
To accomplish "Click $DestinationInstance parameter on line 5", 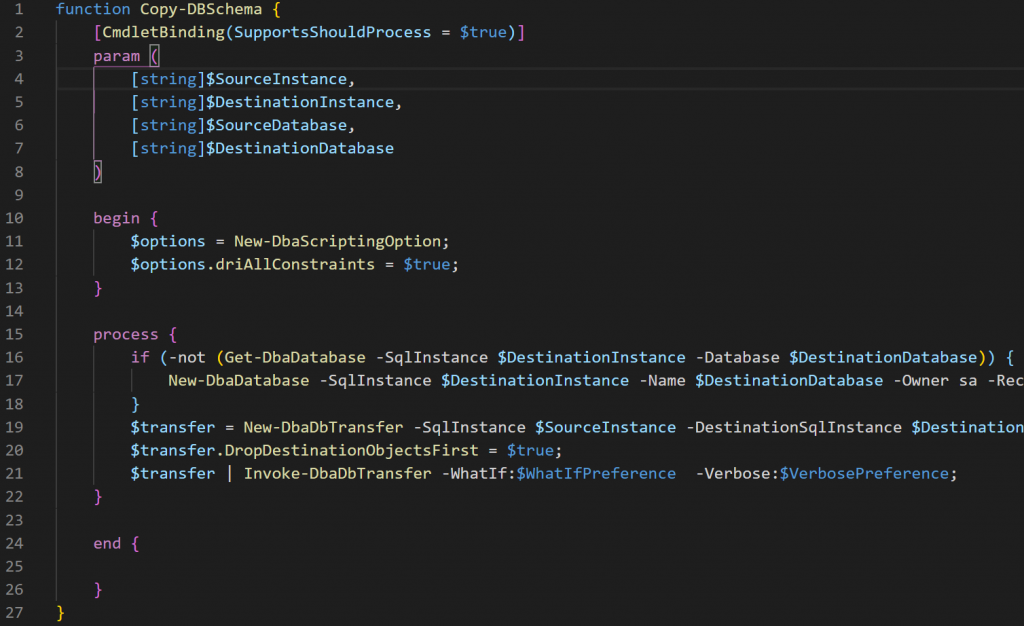I will pyautogui.click(x=300, y=102).
